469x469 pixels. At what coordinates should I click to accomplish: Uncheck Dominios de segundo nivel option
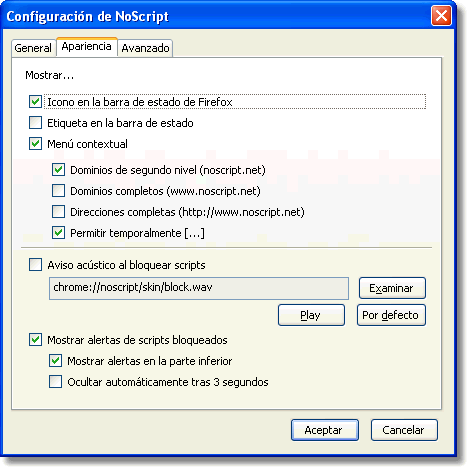point(58,170)
